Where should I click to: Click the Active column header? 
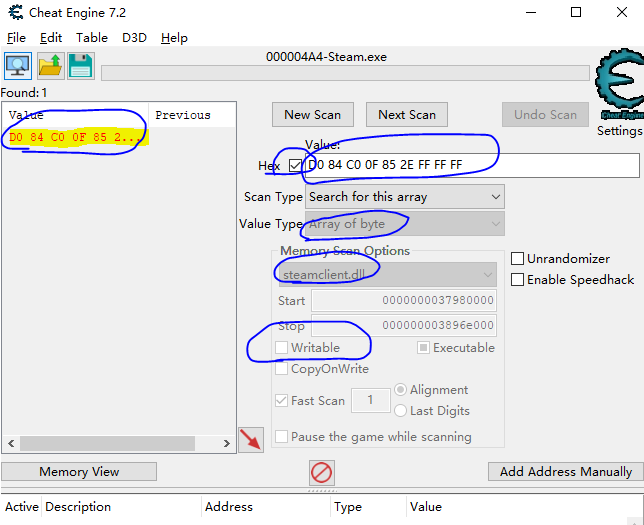click(x=22, y=507)
